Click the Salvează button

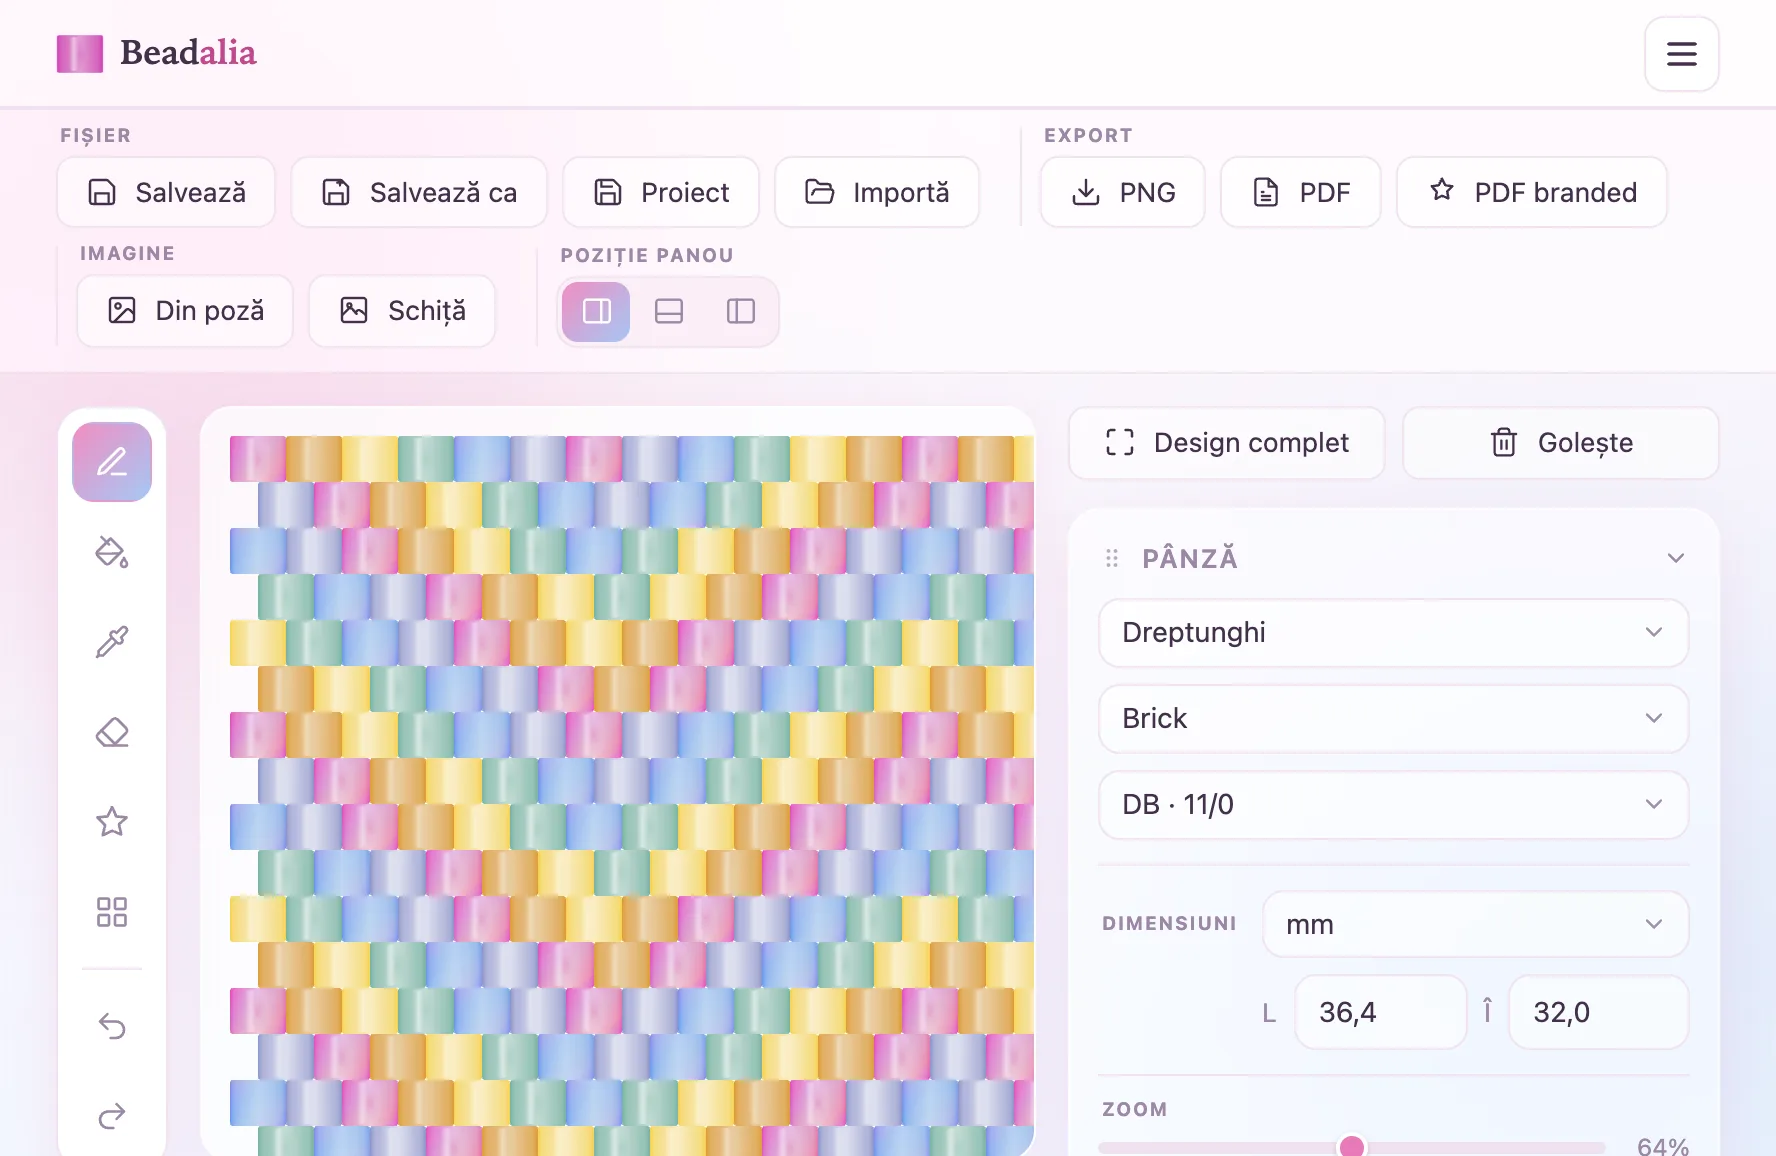166,192
